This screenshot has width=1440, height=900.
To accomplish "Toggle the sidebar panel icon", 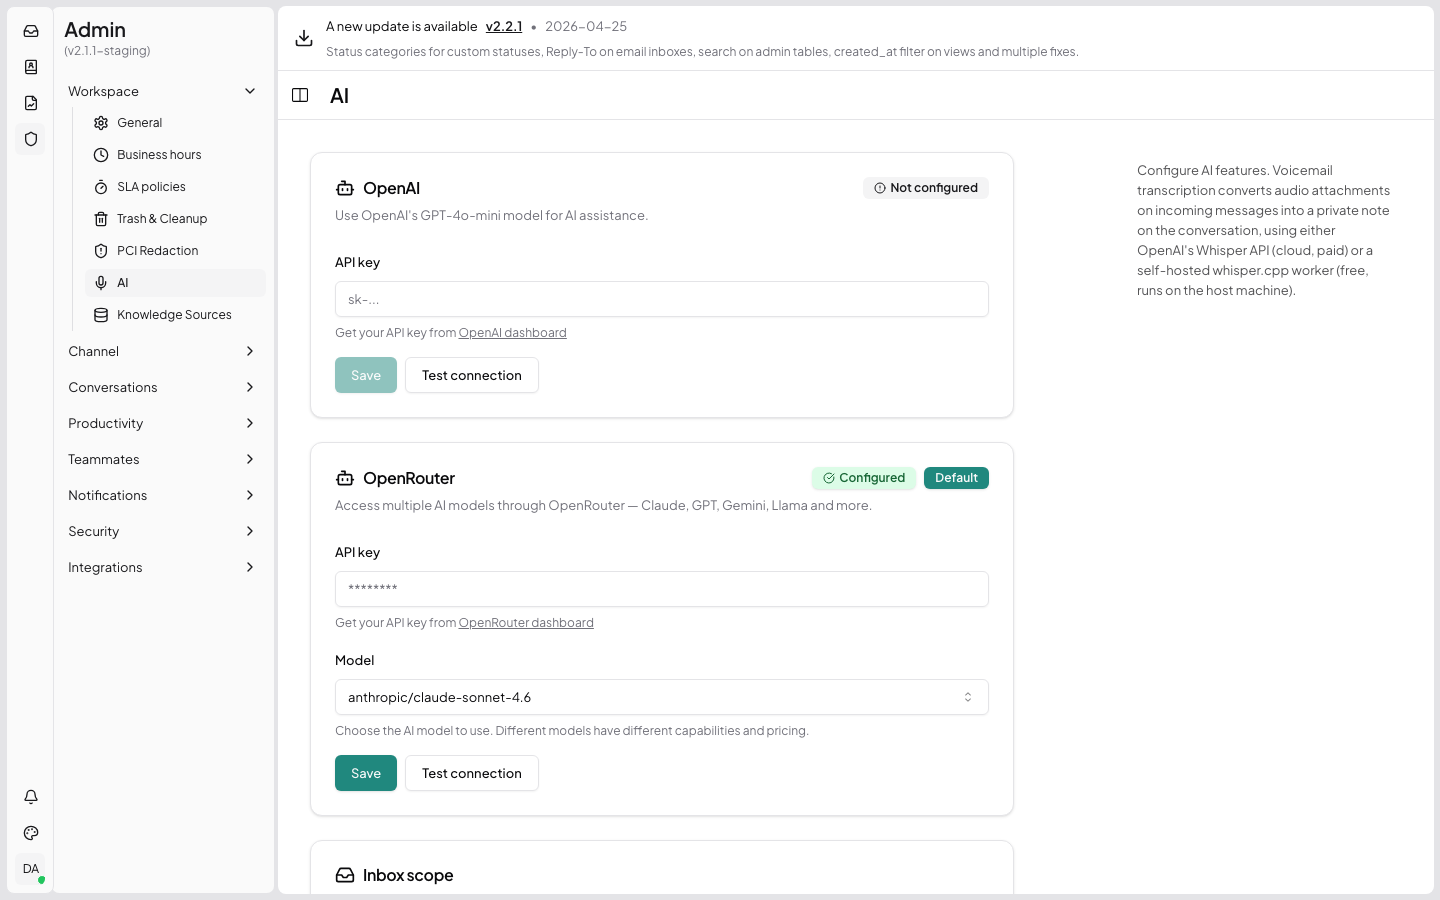I will pyautogui.click(x=300, y=95).
